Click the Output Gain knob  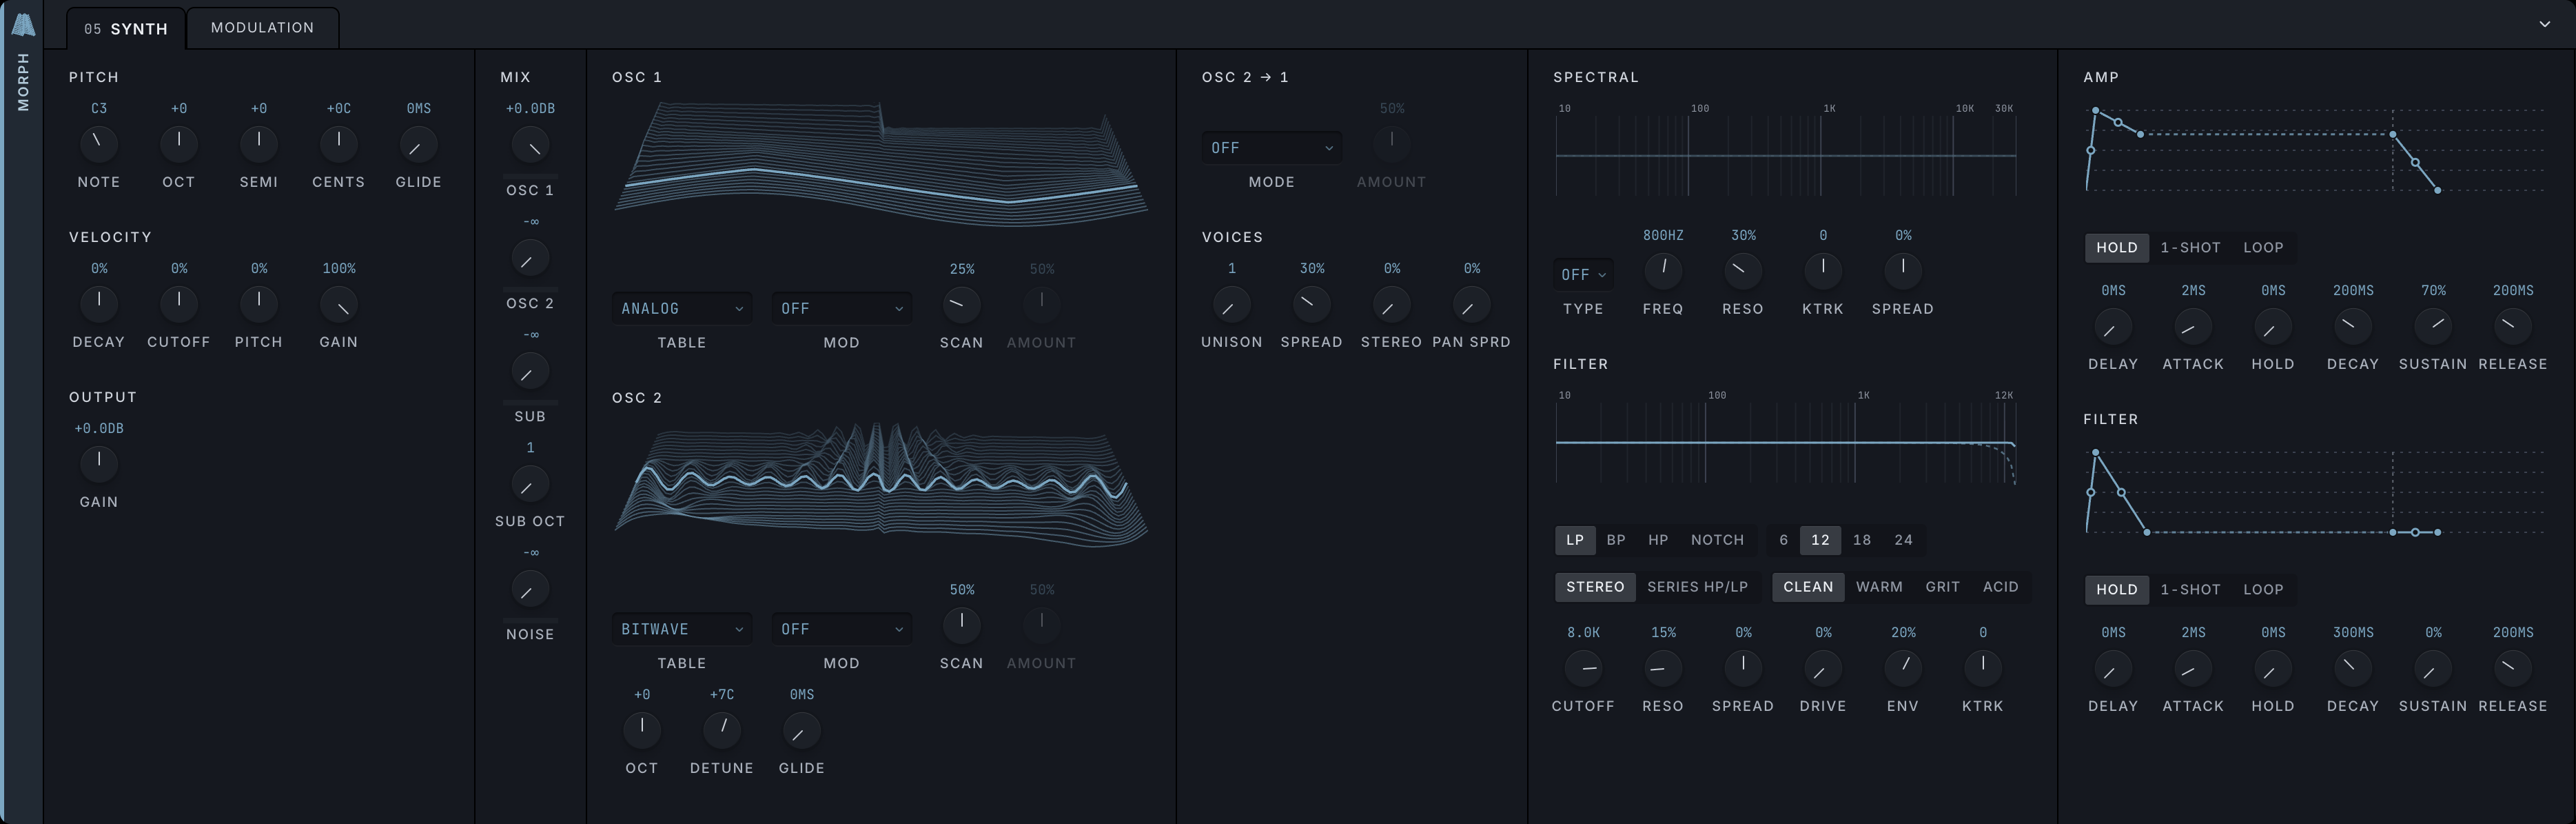pos(98,463)
